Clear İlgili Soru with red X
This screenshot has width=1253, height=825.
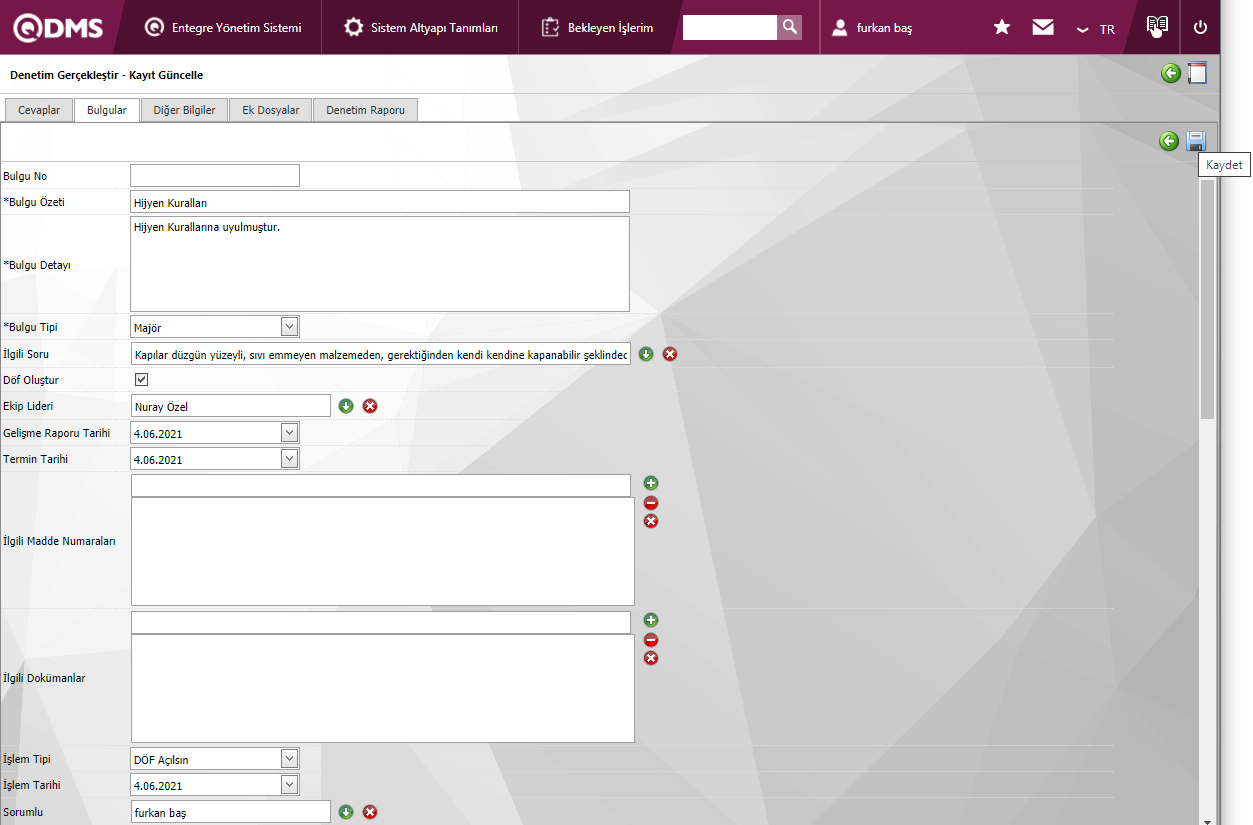tap(670, 354)
